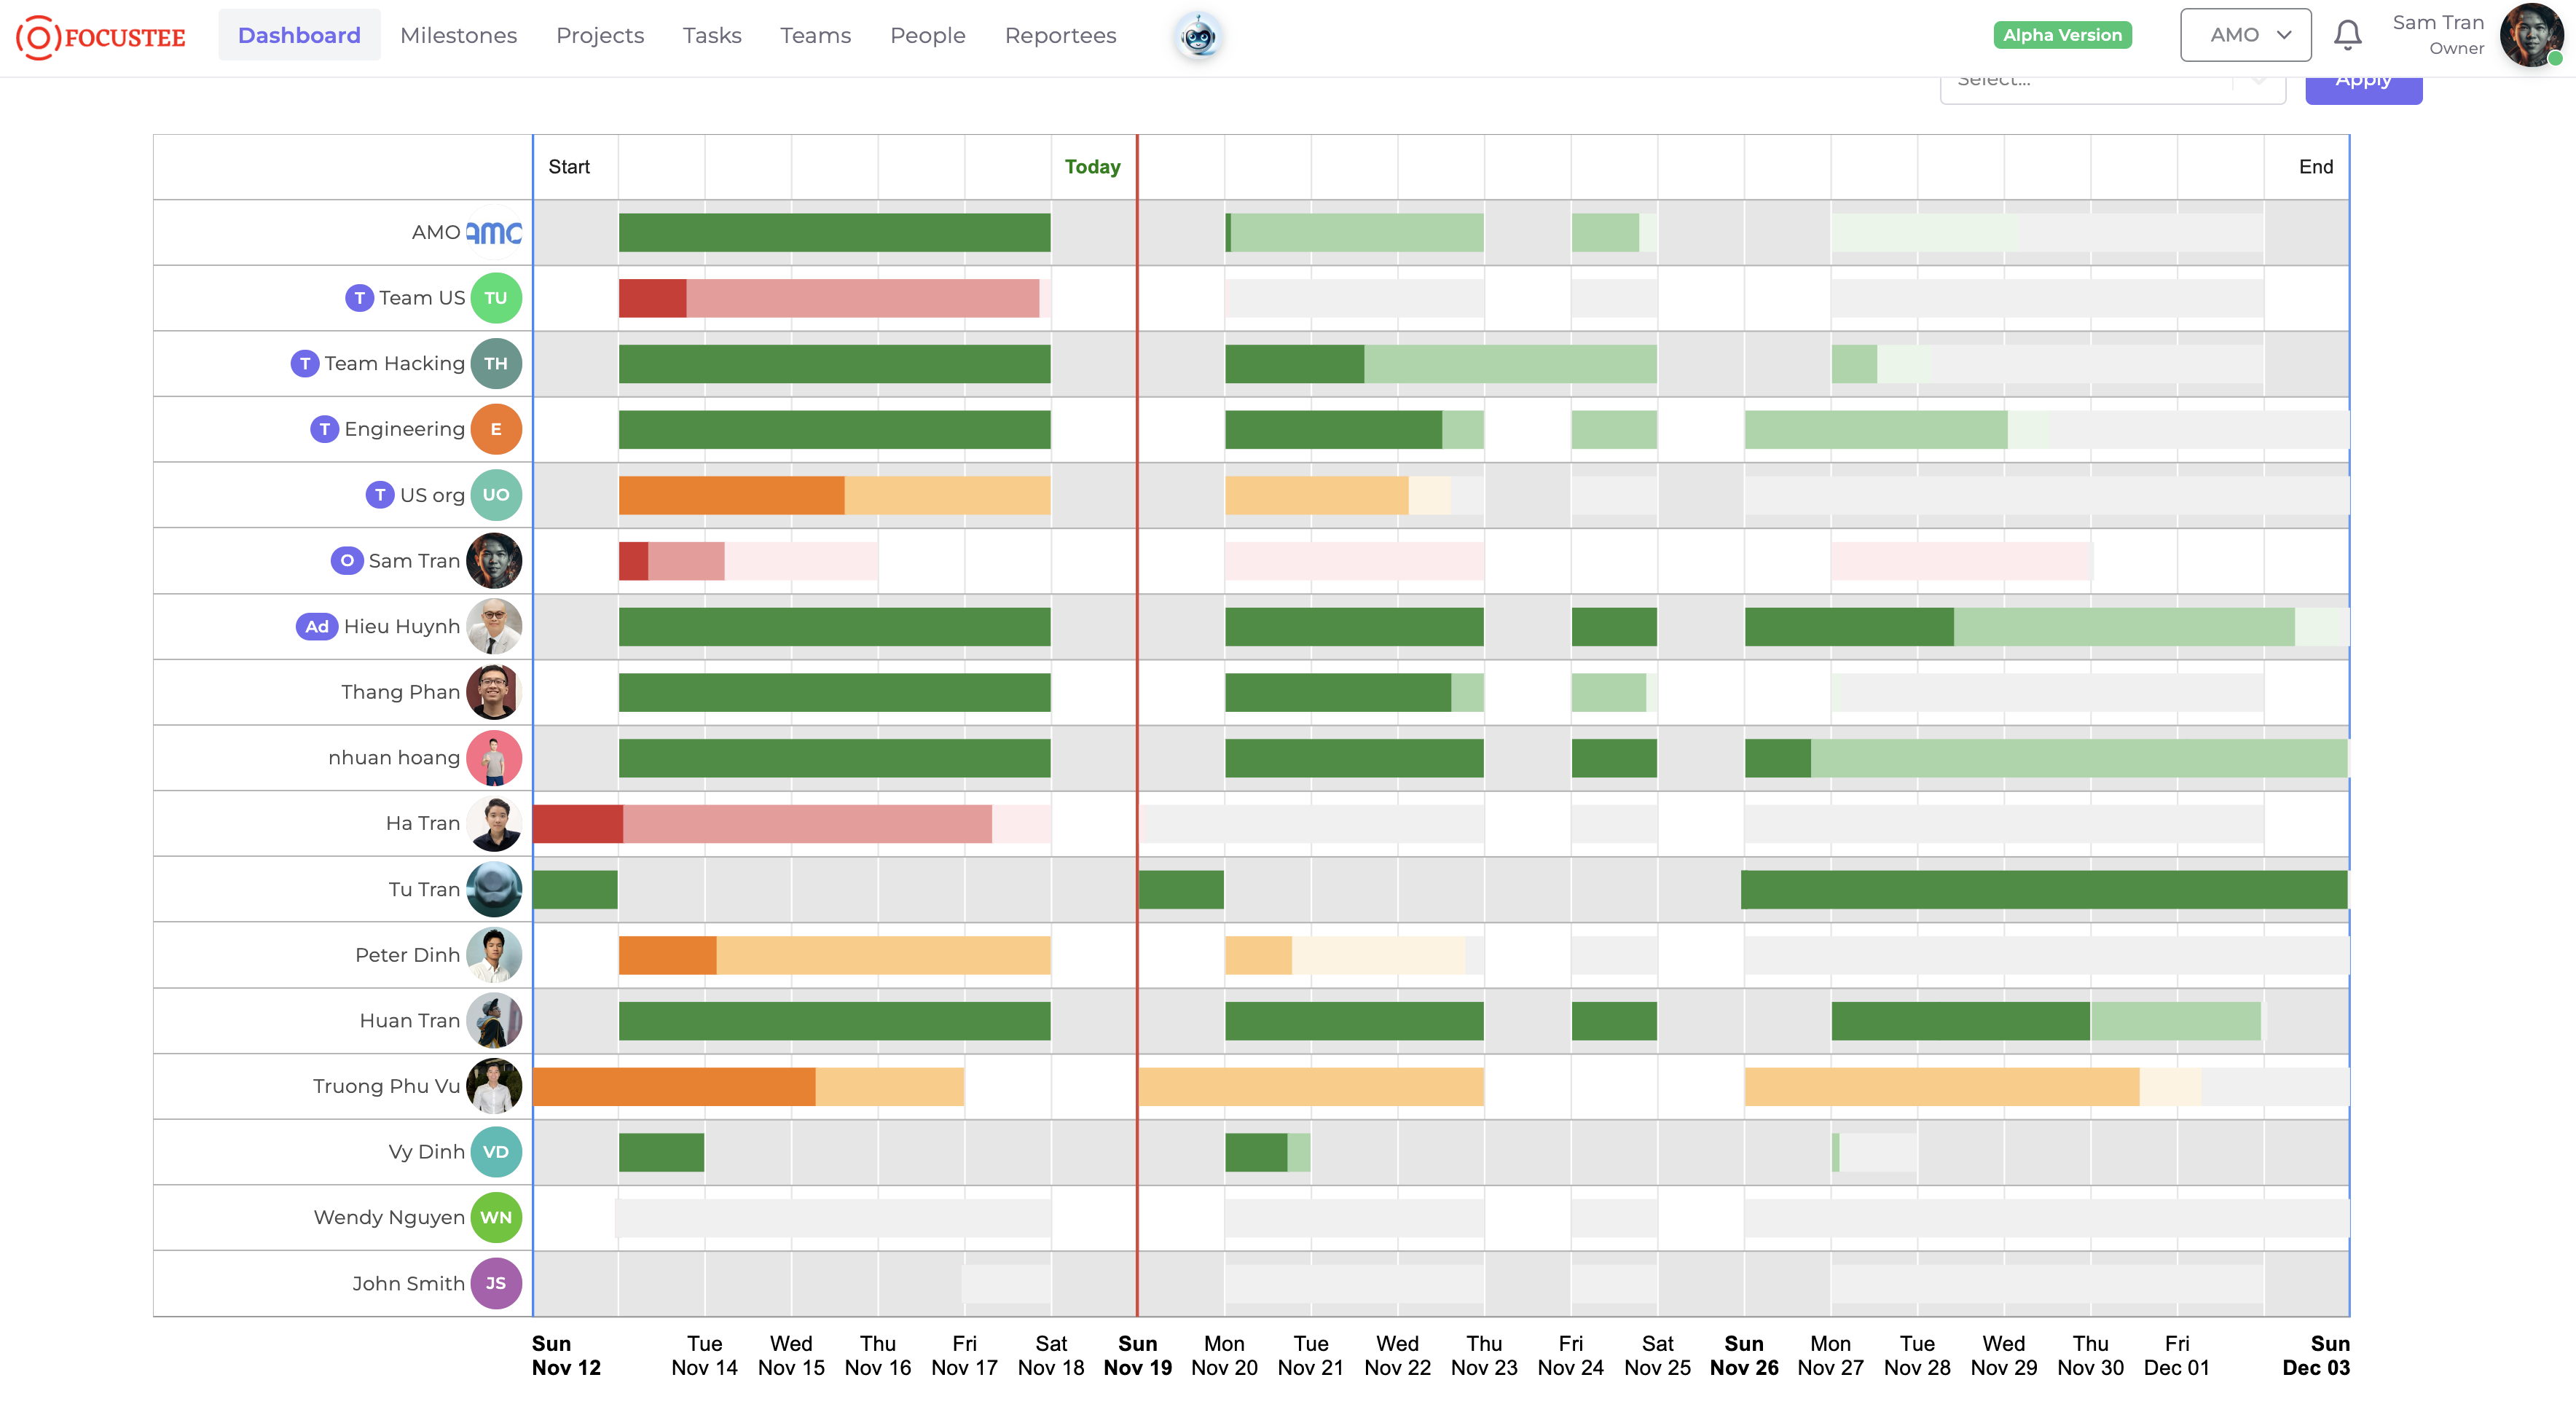Image resolution: width=2576 pixels, height=1415 pixels.
Task: Go to the Projects tab
Action: point(600,35)
